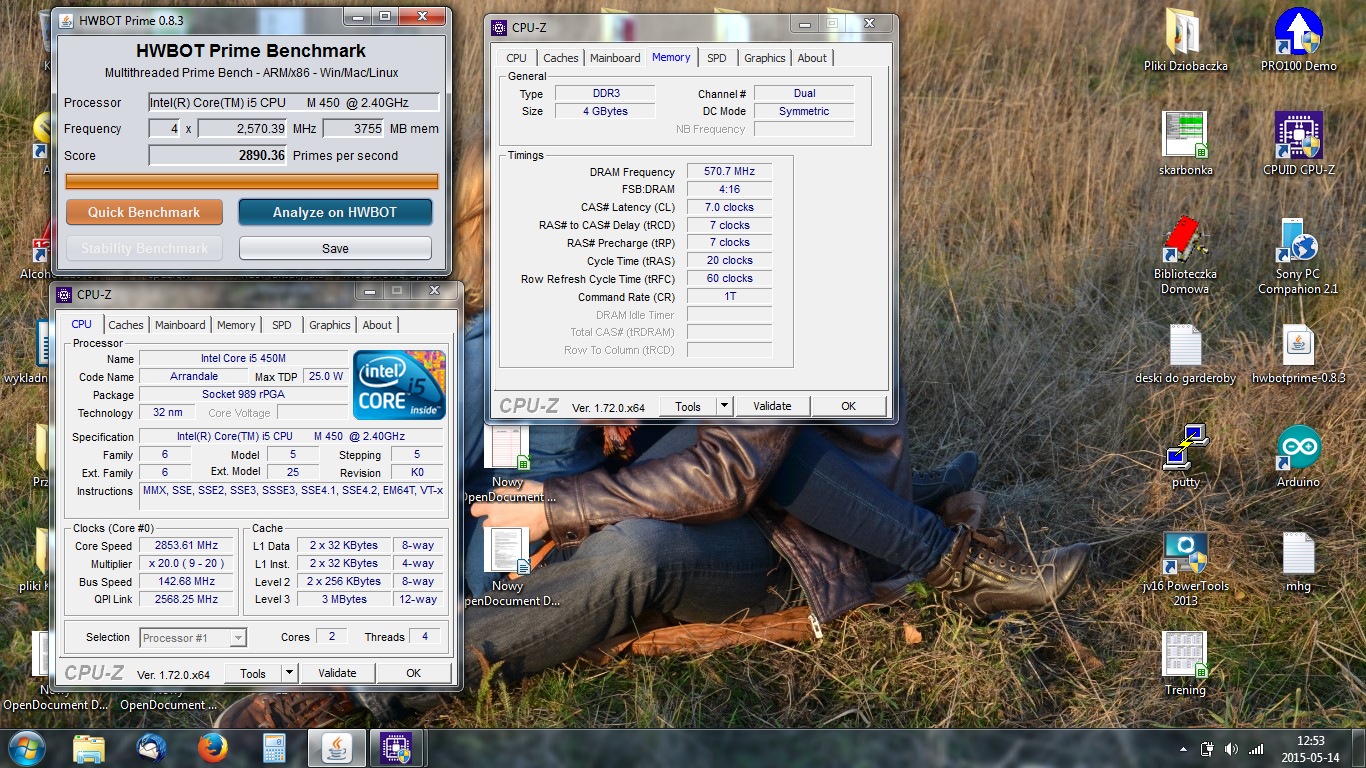Image resolution: width=1366 pixels, height=768 pixels.
Task: Open Memory tab in lower CPU-Z window
Action: coord(236,325)
